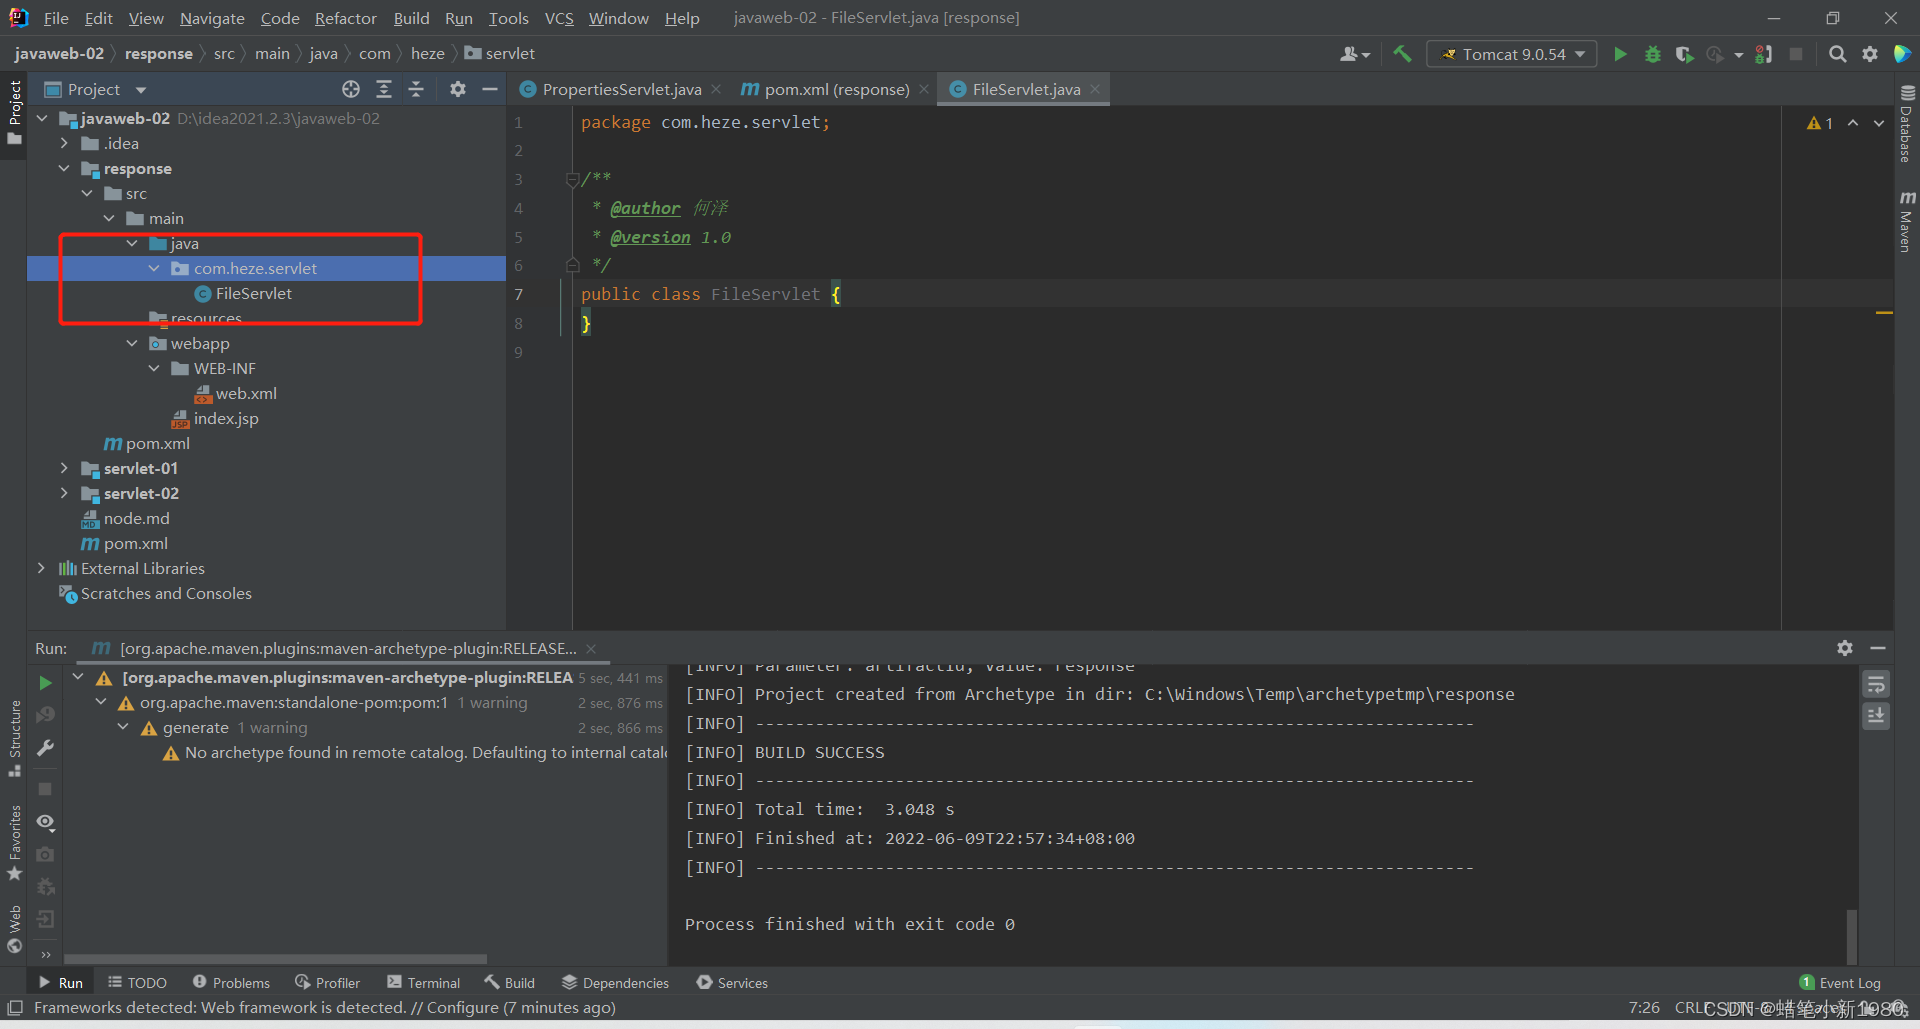Switch to pom.xml (response) tab
This screenshot has height=1029, width=1920.
coord(836,89)
